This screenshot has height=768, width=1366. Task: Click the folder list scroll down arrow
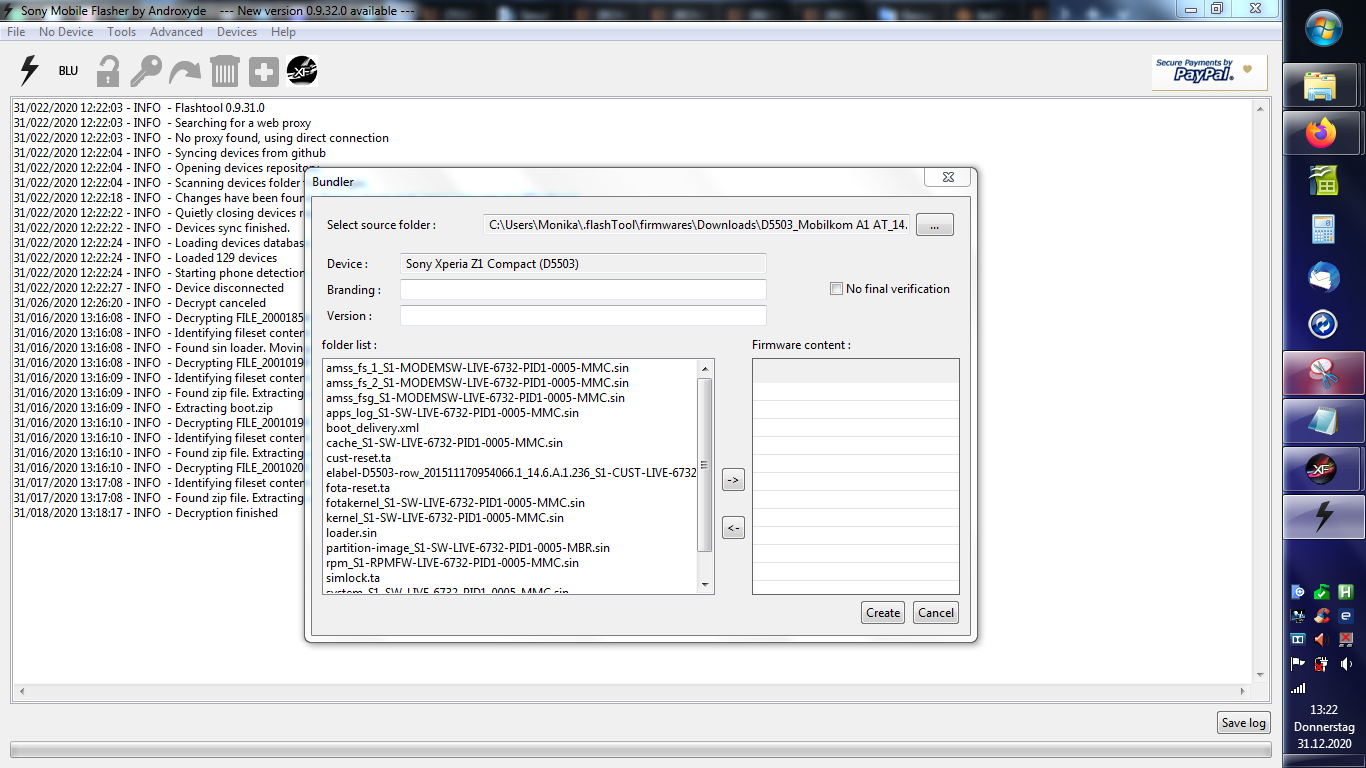(x=705, y=585)
